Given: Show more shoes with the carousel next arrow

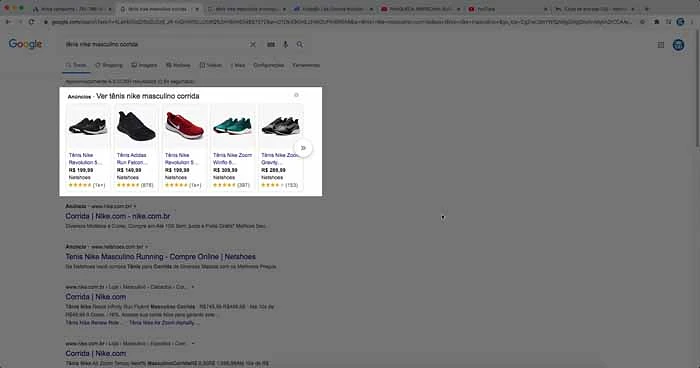Looking at the screenshot, I should pyautogui.click(x=303, y=148).
